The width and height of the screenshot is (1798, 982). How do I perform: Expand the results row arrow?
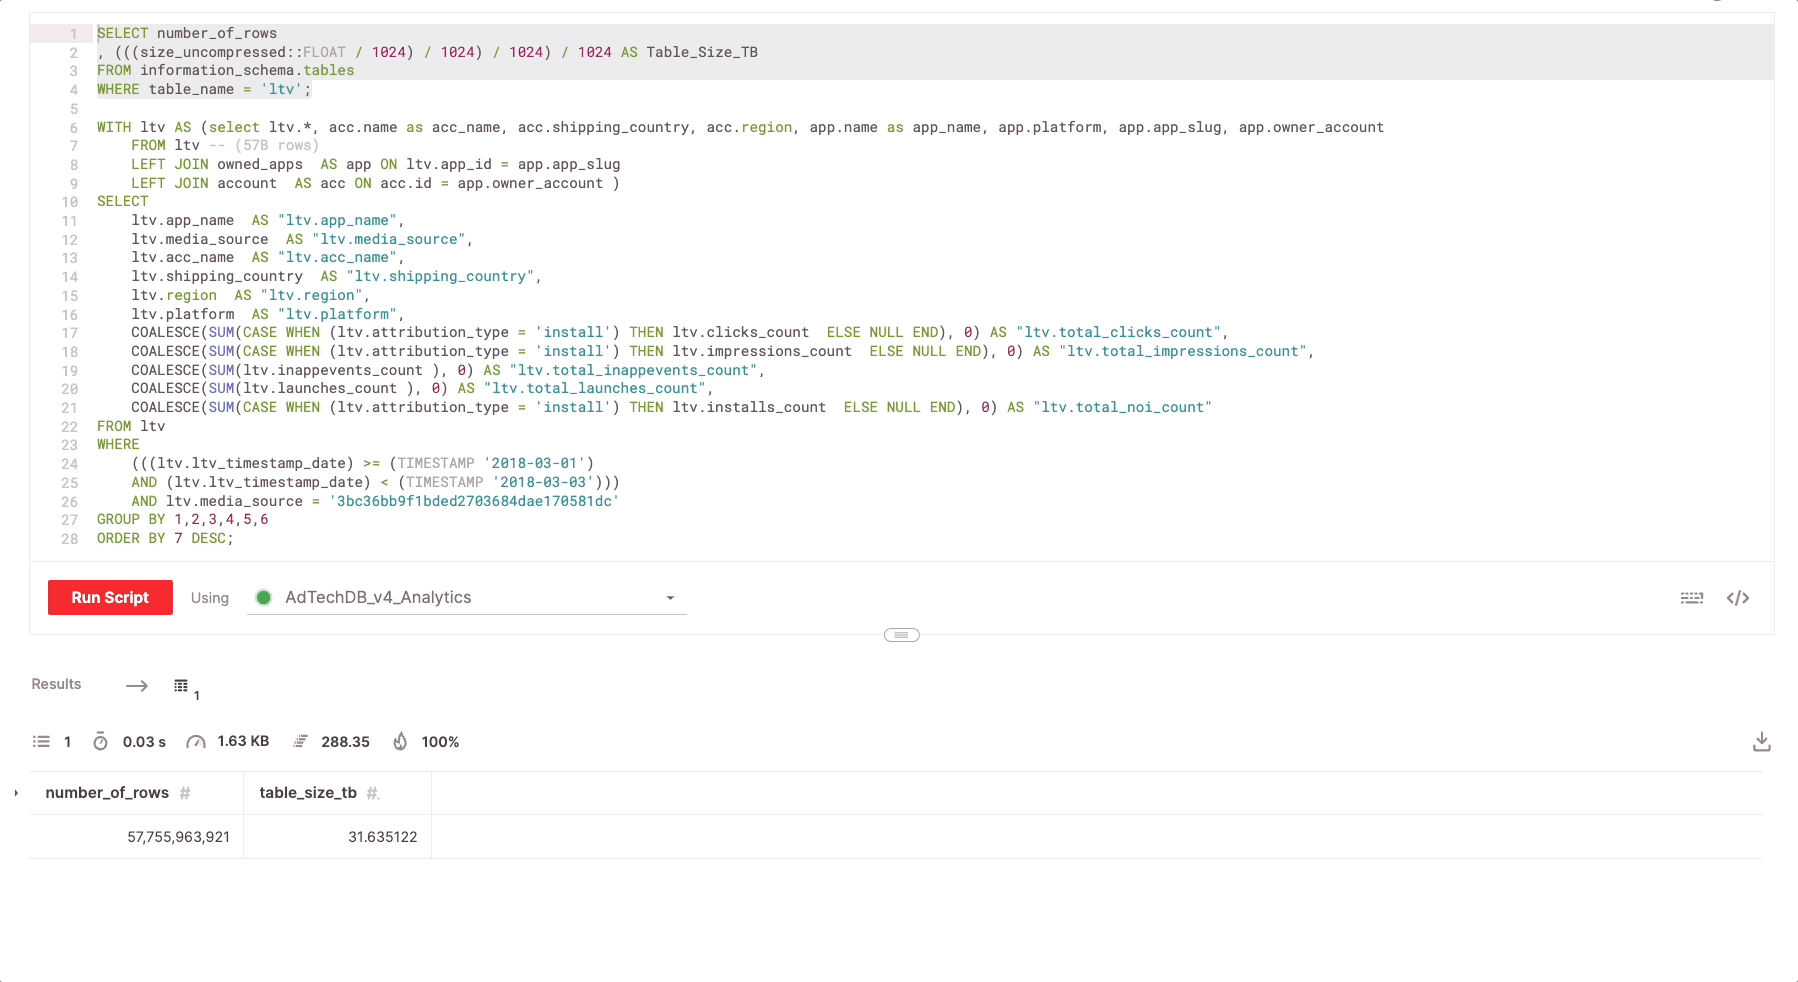pos(17,793)
